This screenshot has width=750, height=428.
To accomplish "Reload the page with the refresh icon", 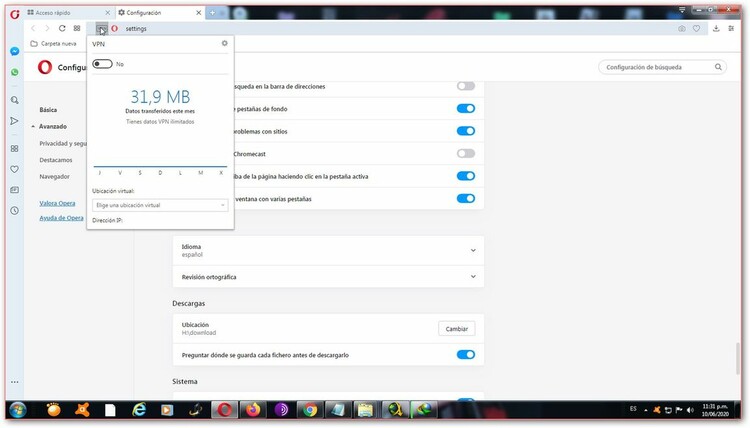I will 62,29.
